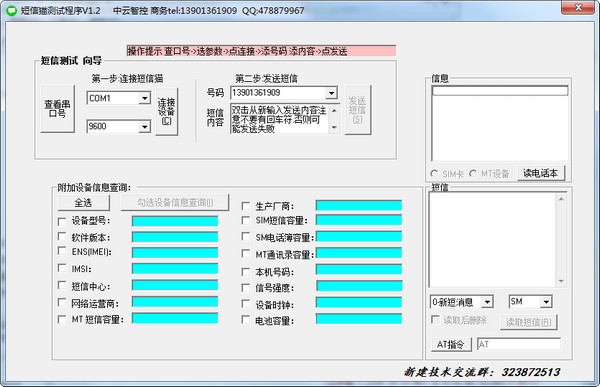Check the MT 短信容量 checkbox
Image resolution: width=600 pixels, height=387 pixels.
click(62, 319)
